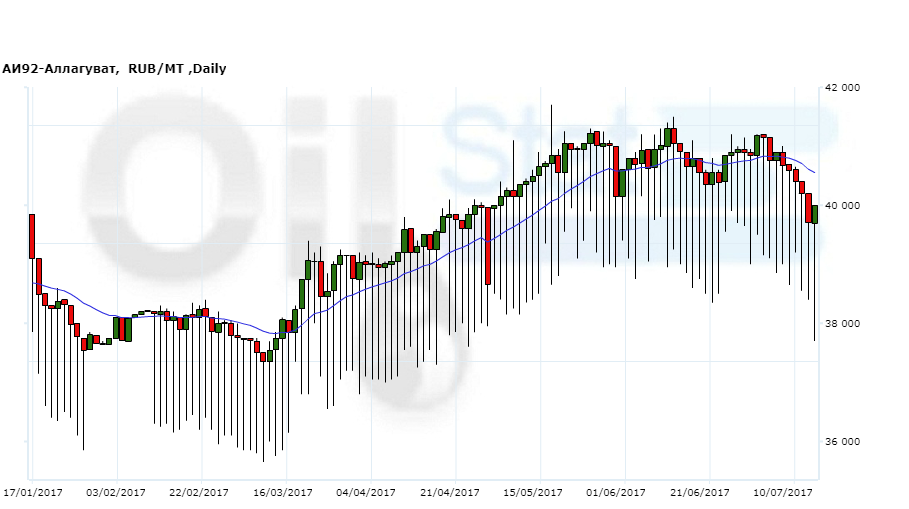Click the chart title АИ92-Аллагуват
909x509 pixels.
click(x=60, y=69)
